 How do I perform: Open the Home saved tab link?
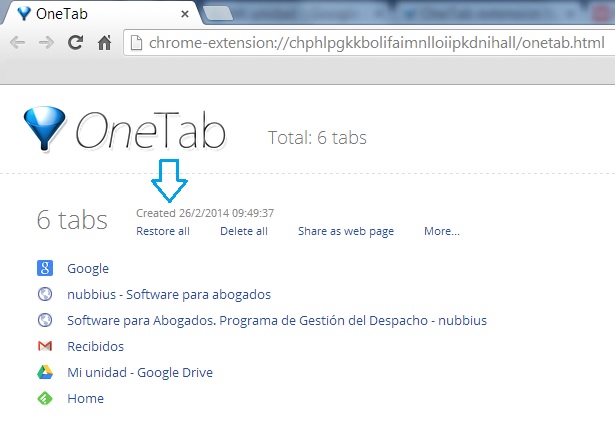tap(86, 399)
